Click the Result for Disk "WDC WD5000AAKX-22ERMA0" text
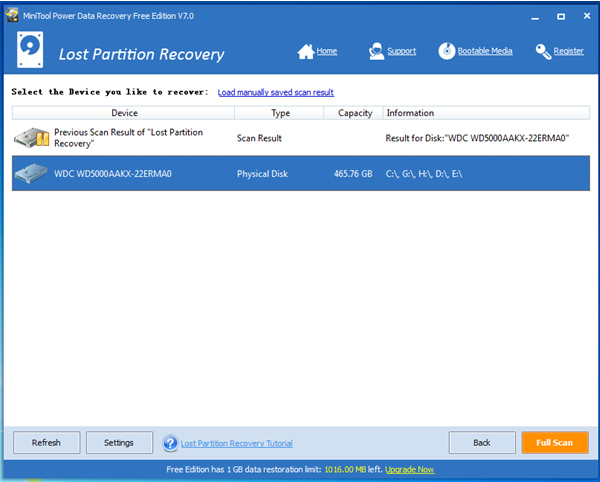Screen dimensions: 600x482 tap(477, 138)
